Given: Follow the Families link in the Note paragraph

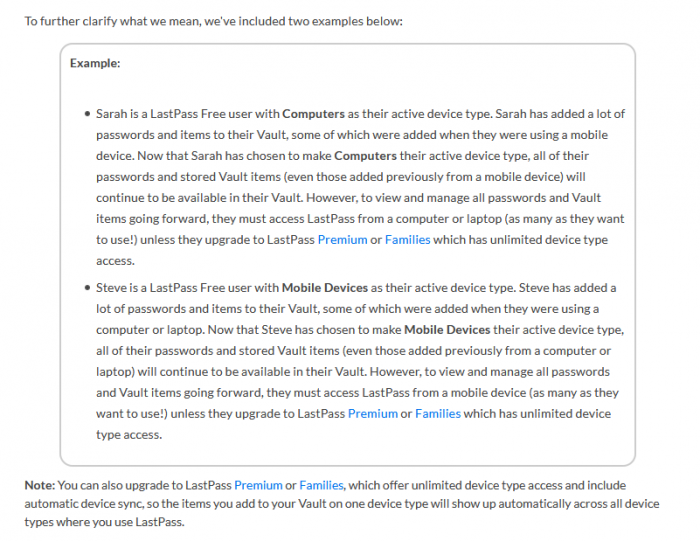Looking at the screenshot, I should (x=320, y=484).
